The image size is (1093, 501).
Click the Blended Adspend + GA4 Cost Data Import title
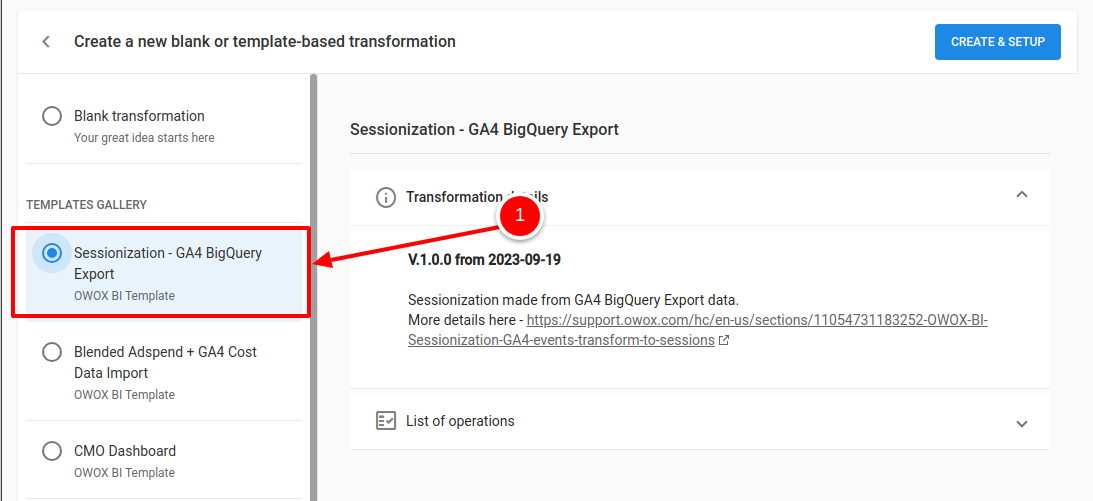[165, 362]
